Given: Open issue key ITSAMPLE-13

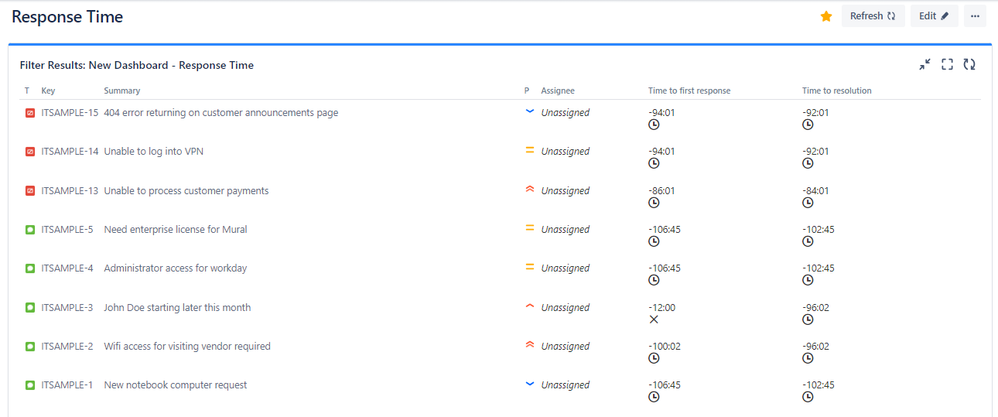Looking at the screenshot, I should 70,190.
